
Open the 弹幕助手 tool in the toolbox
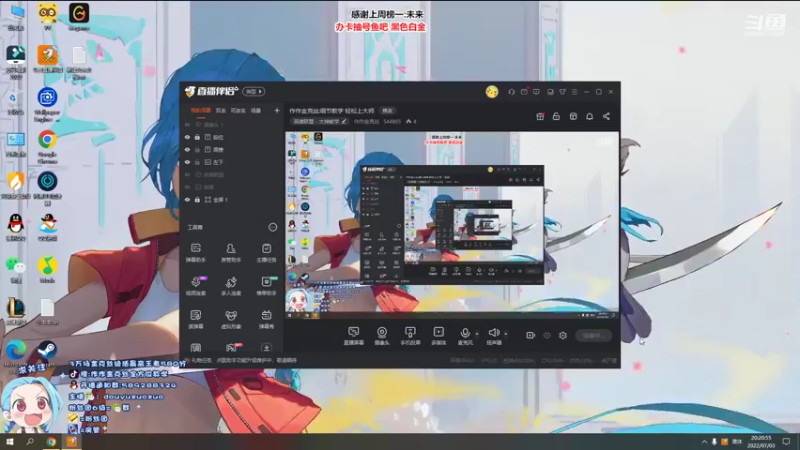[195, 253]
